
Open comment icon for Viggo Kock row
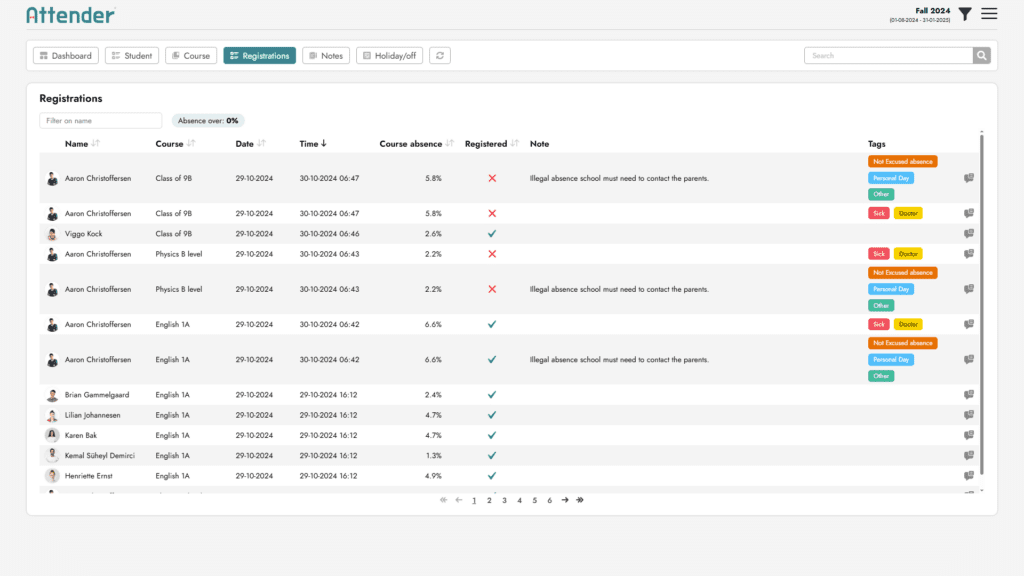pos(969,234)
